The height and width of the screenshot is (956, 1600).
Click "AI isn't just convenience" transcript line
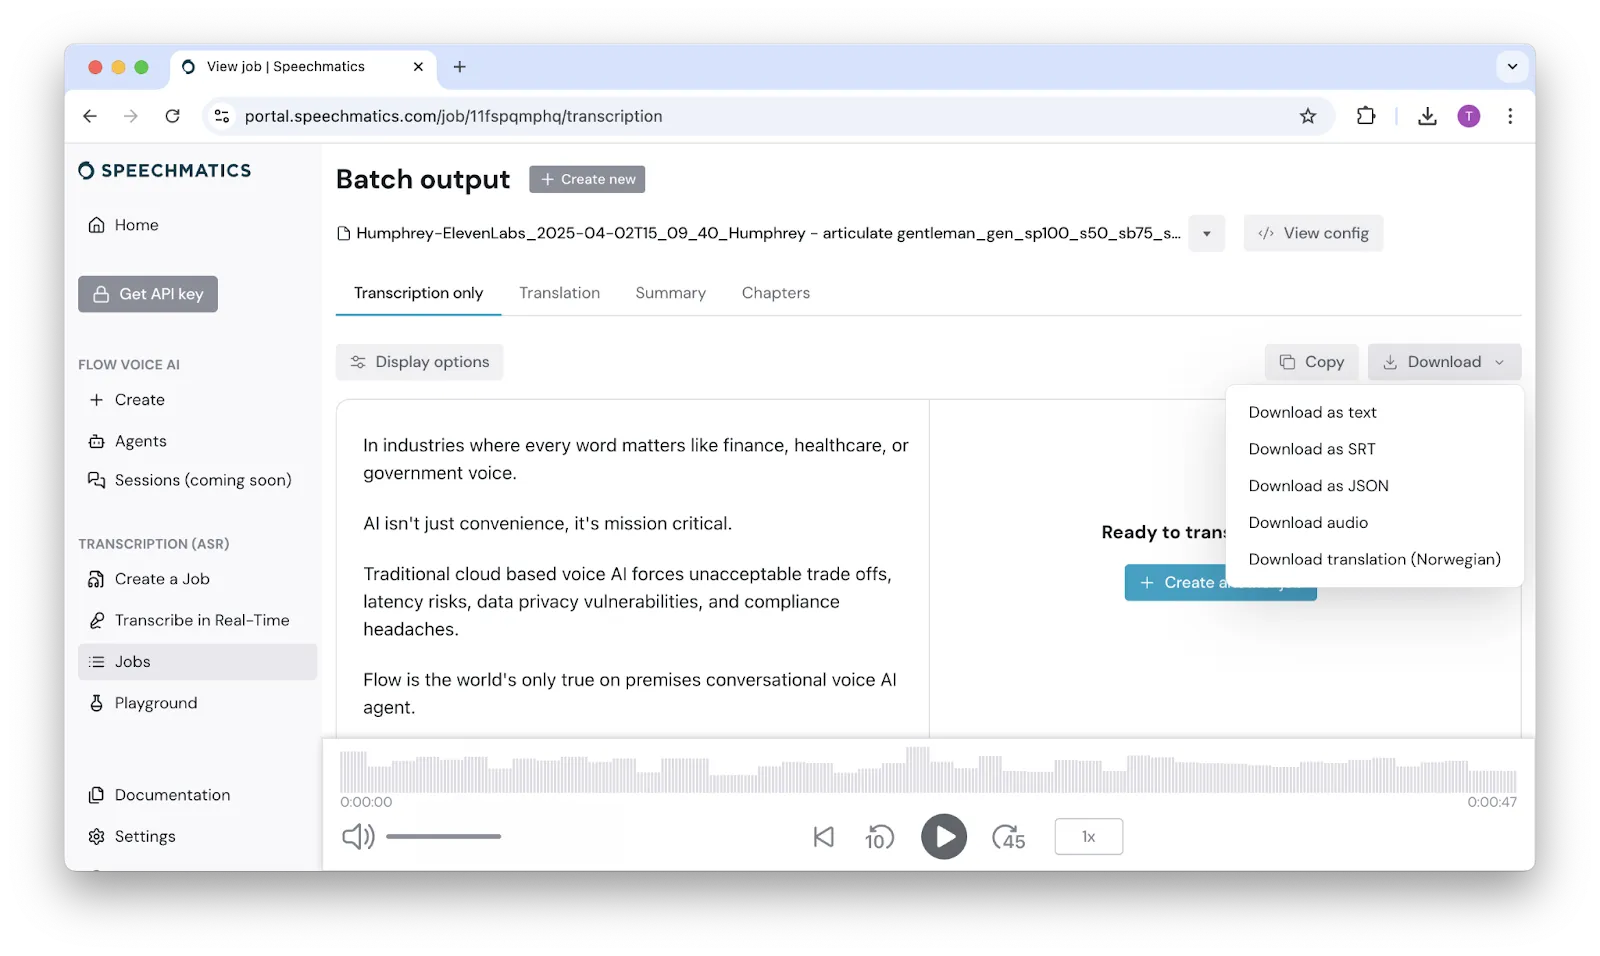point(547,524)
